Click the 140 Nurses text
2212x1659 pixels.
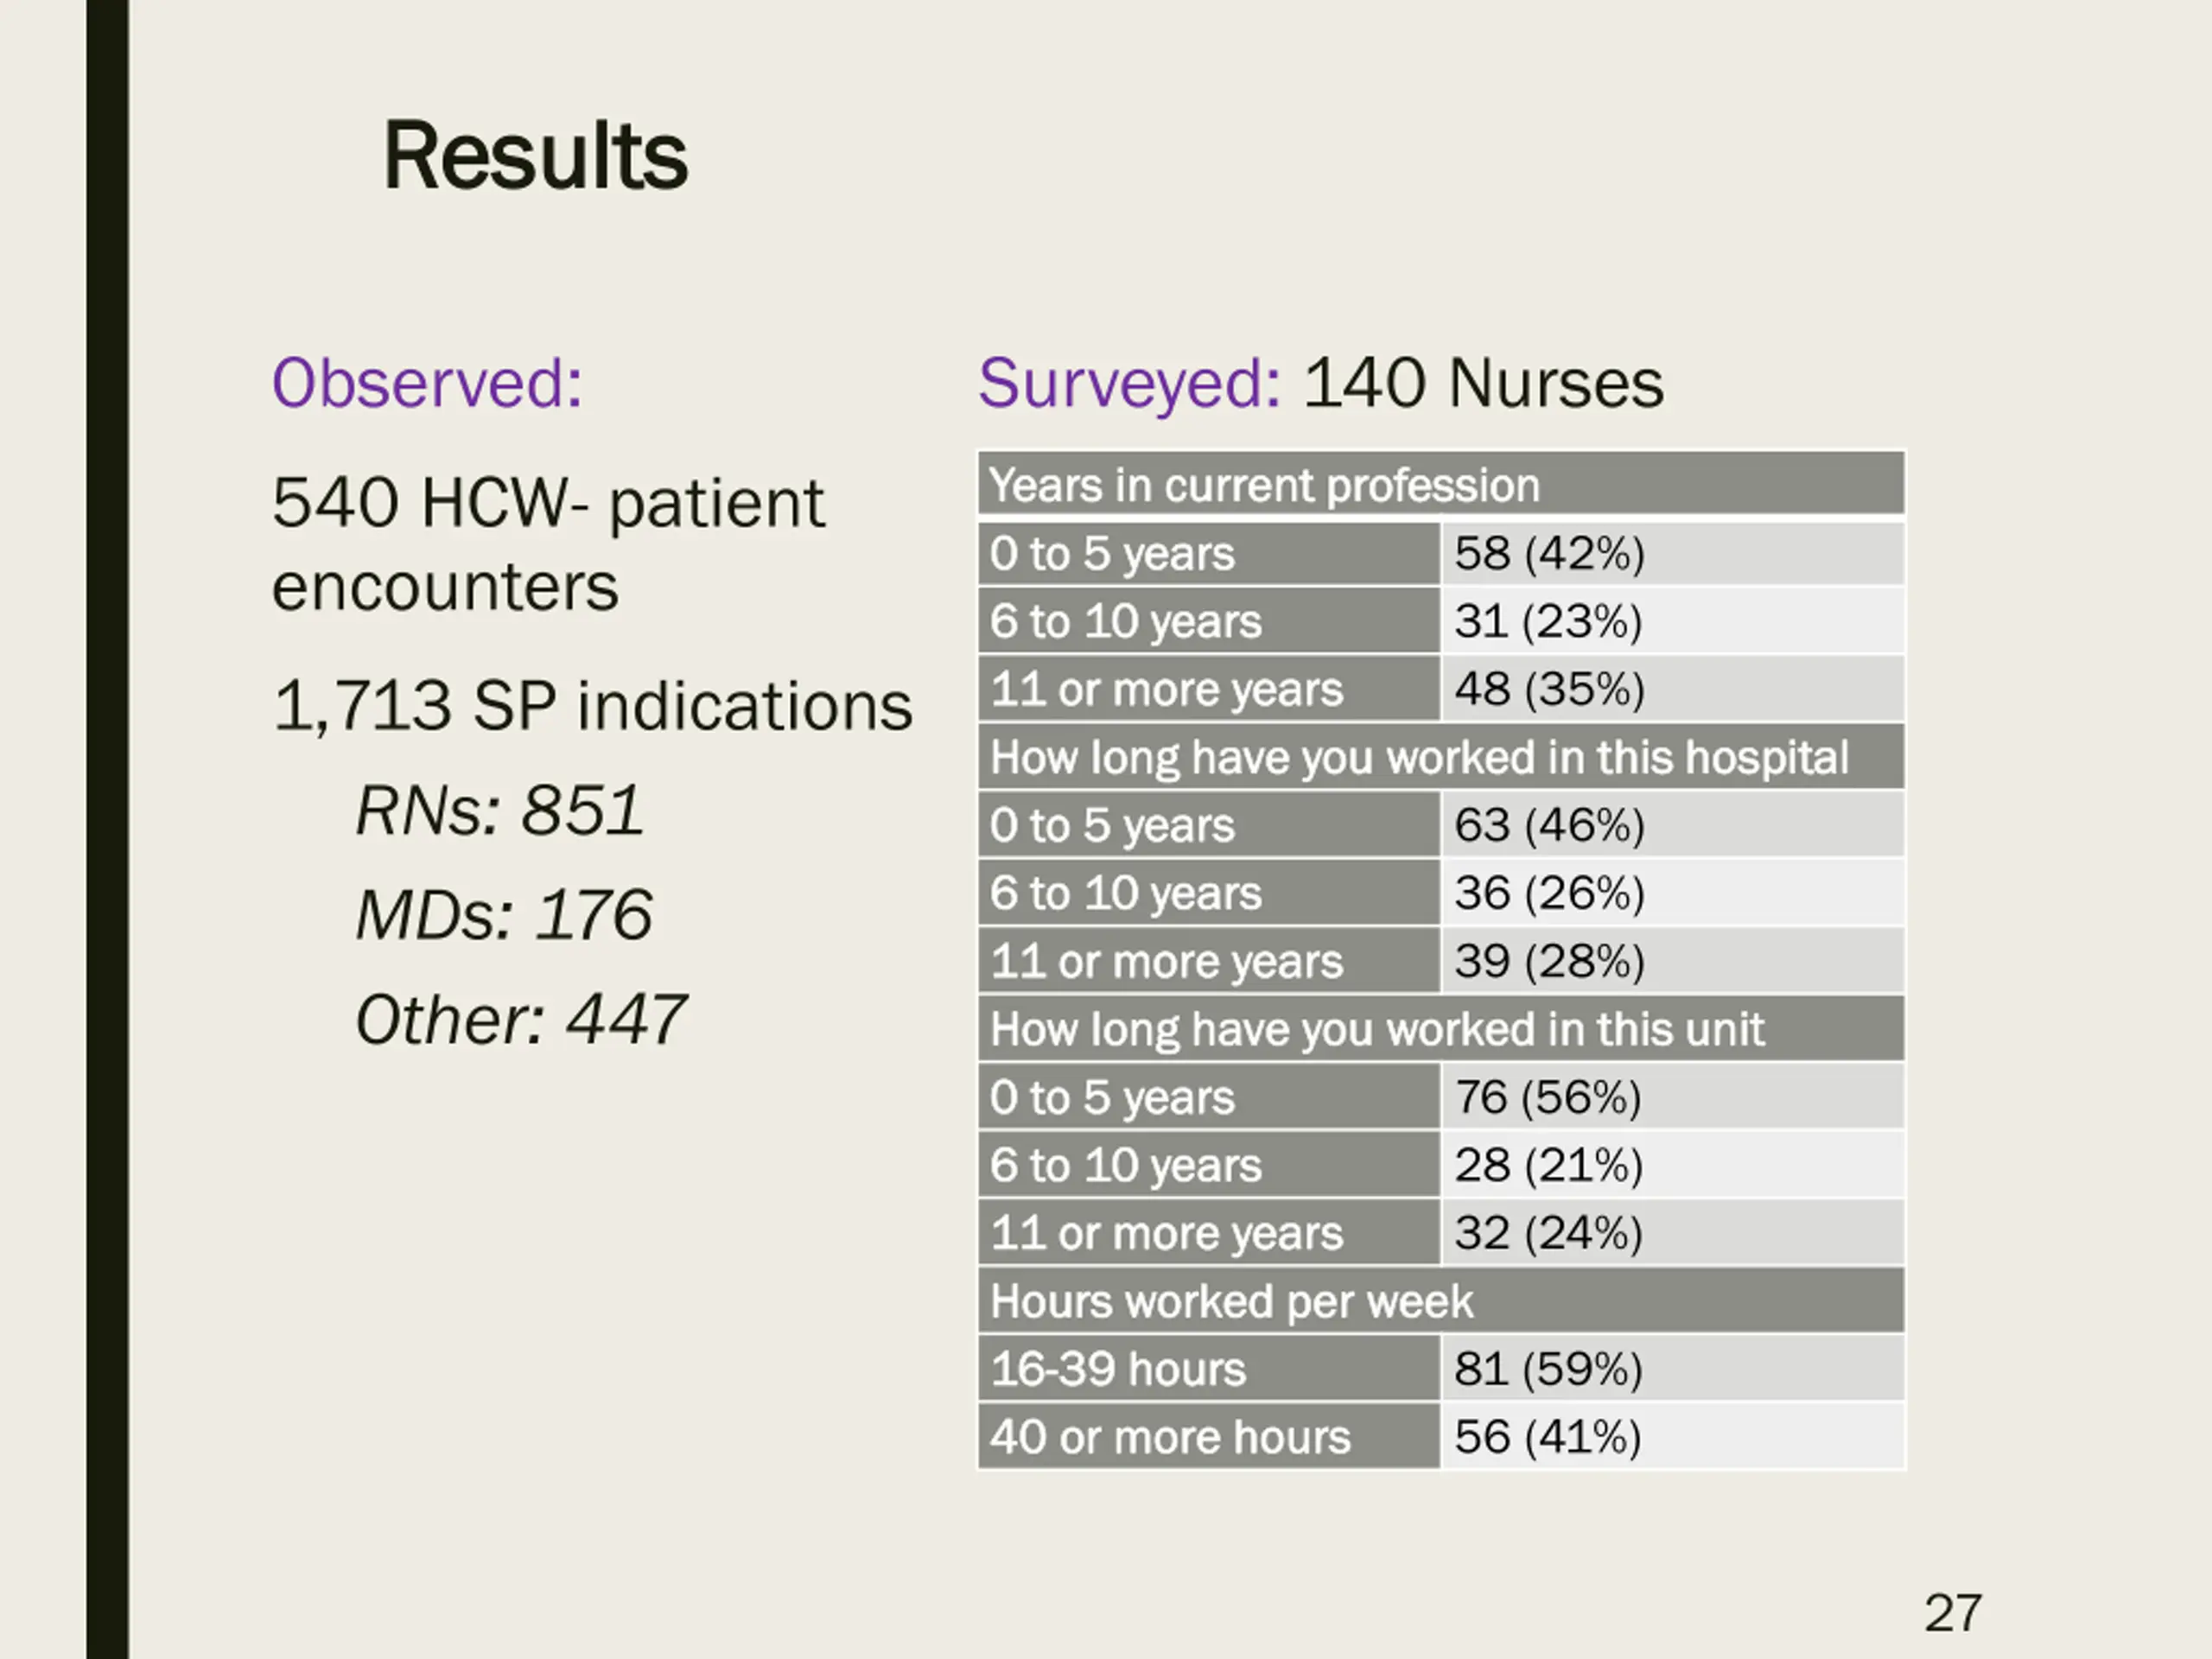click(1483, 383)
